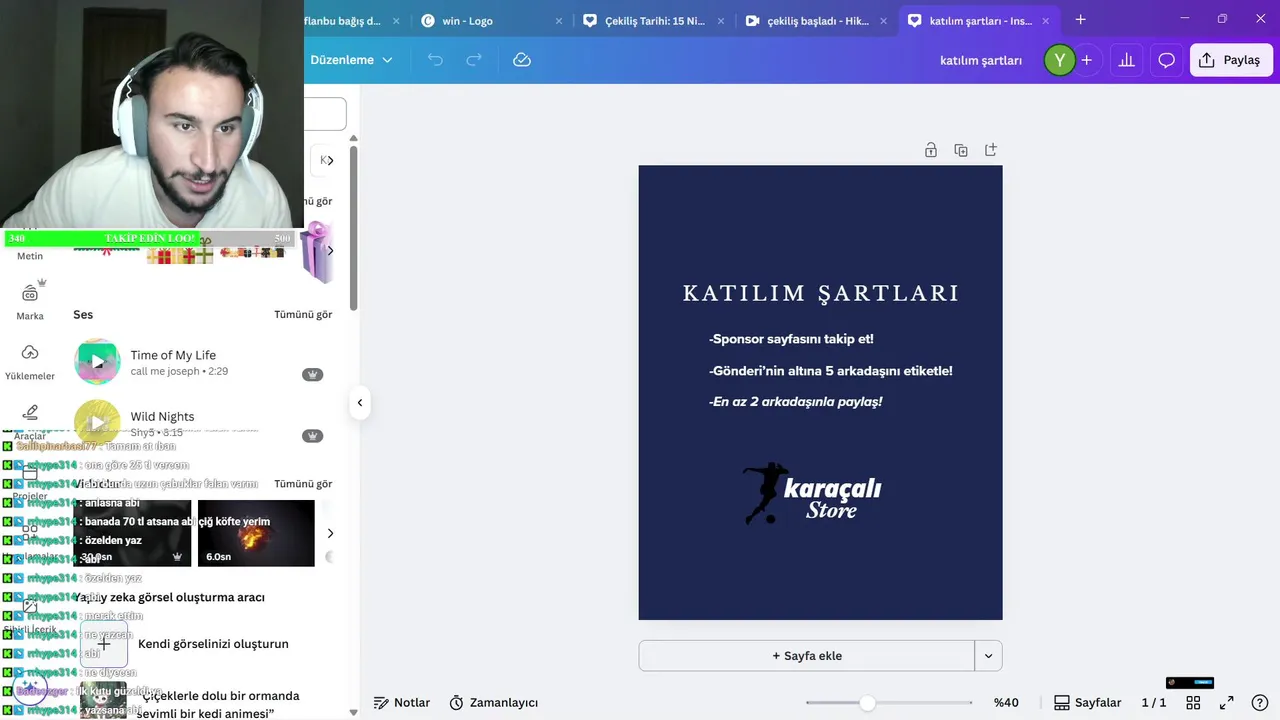Open the Düzenleme mode dropdown
The height and width of the screenshot is (720, 1280).
click(x=351, y=60)
